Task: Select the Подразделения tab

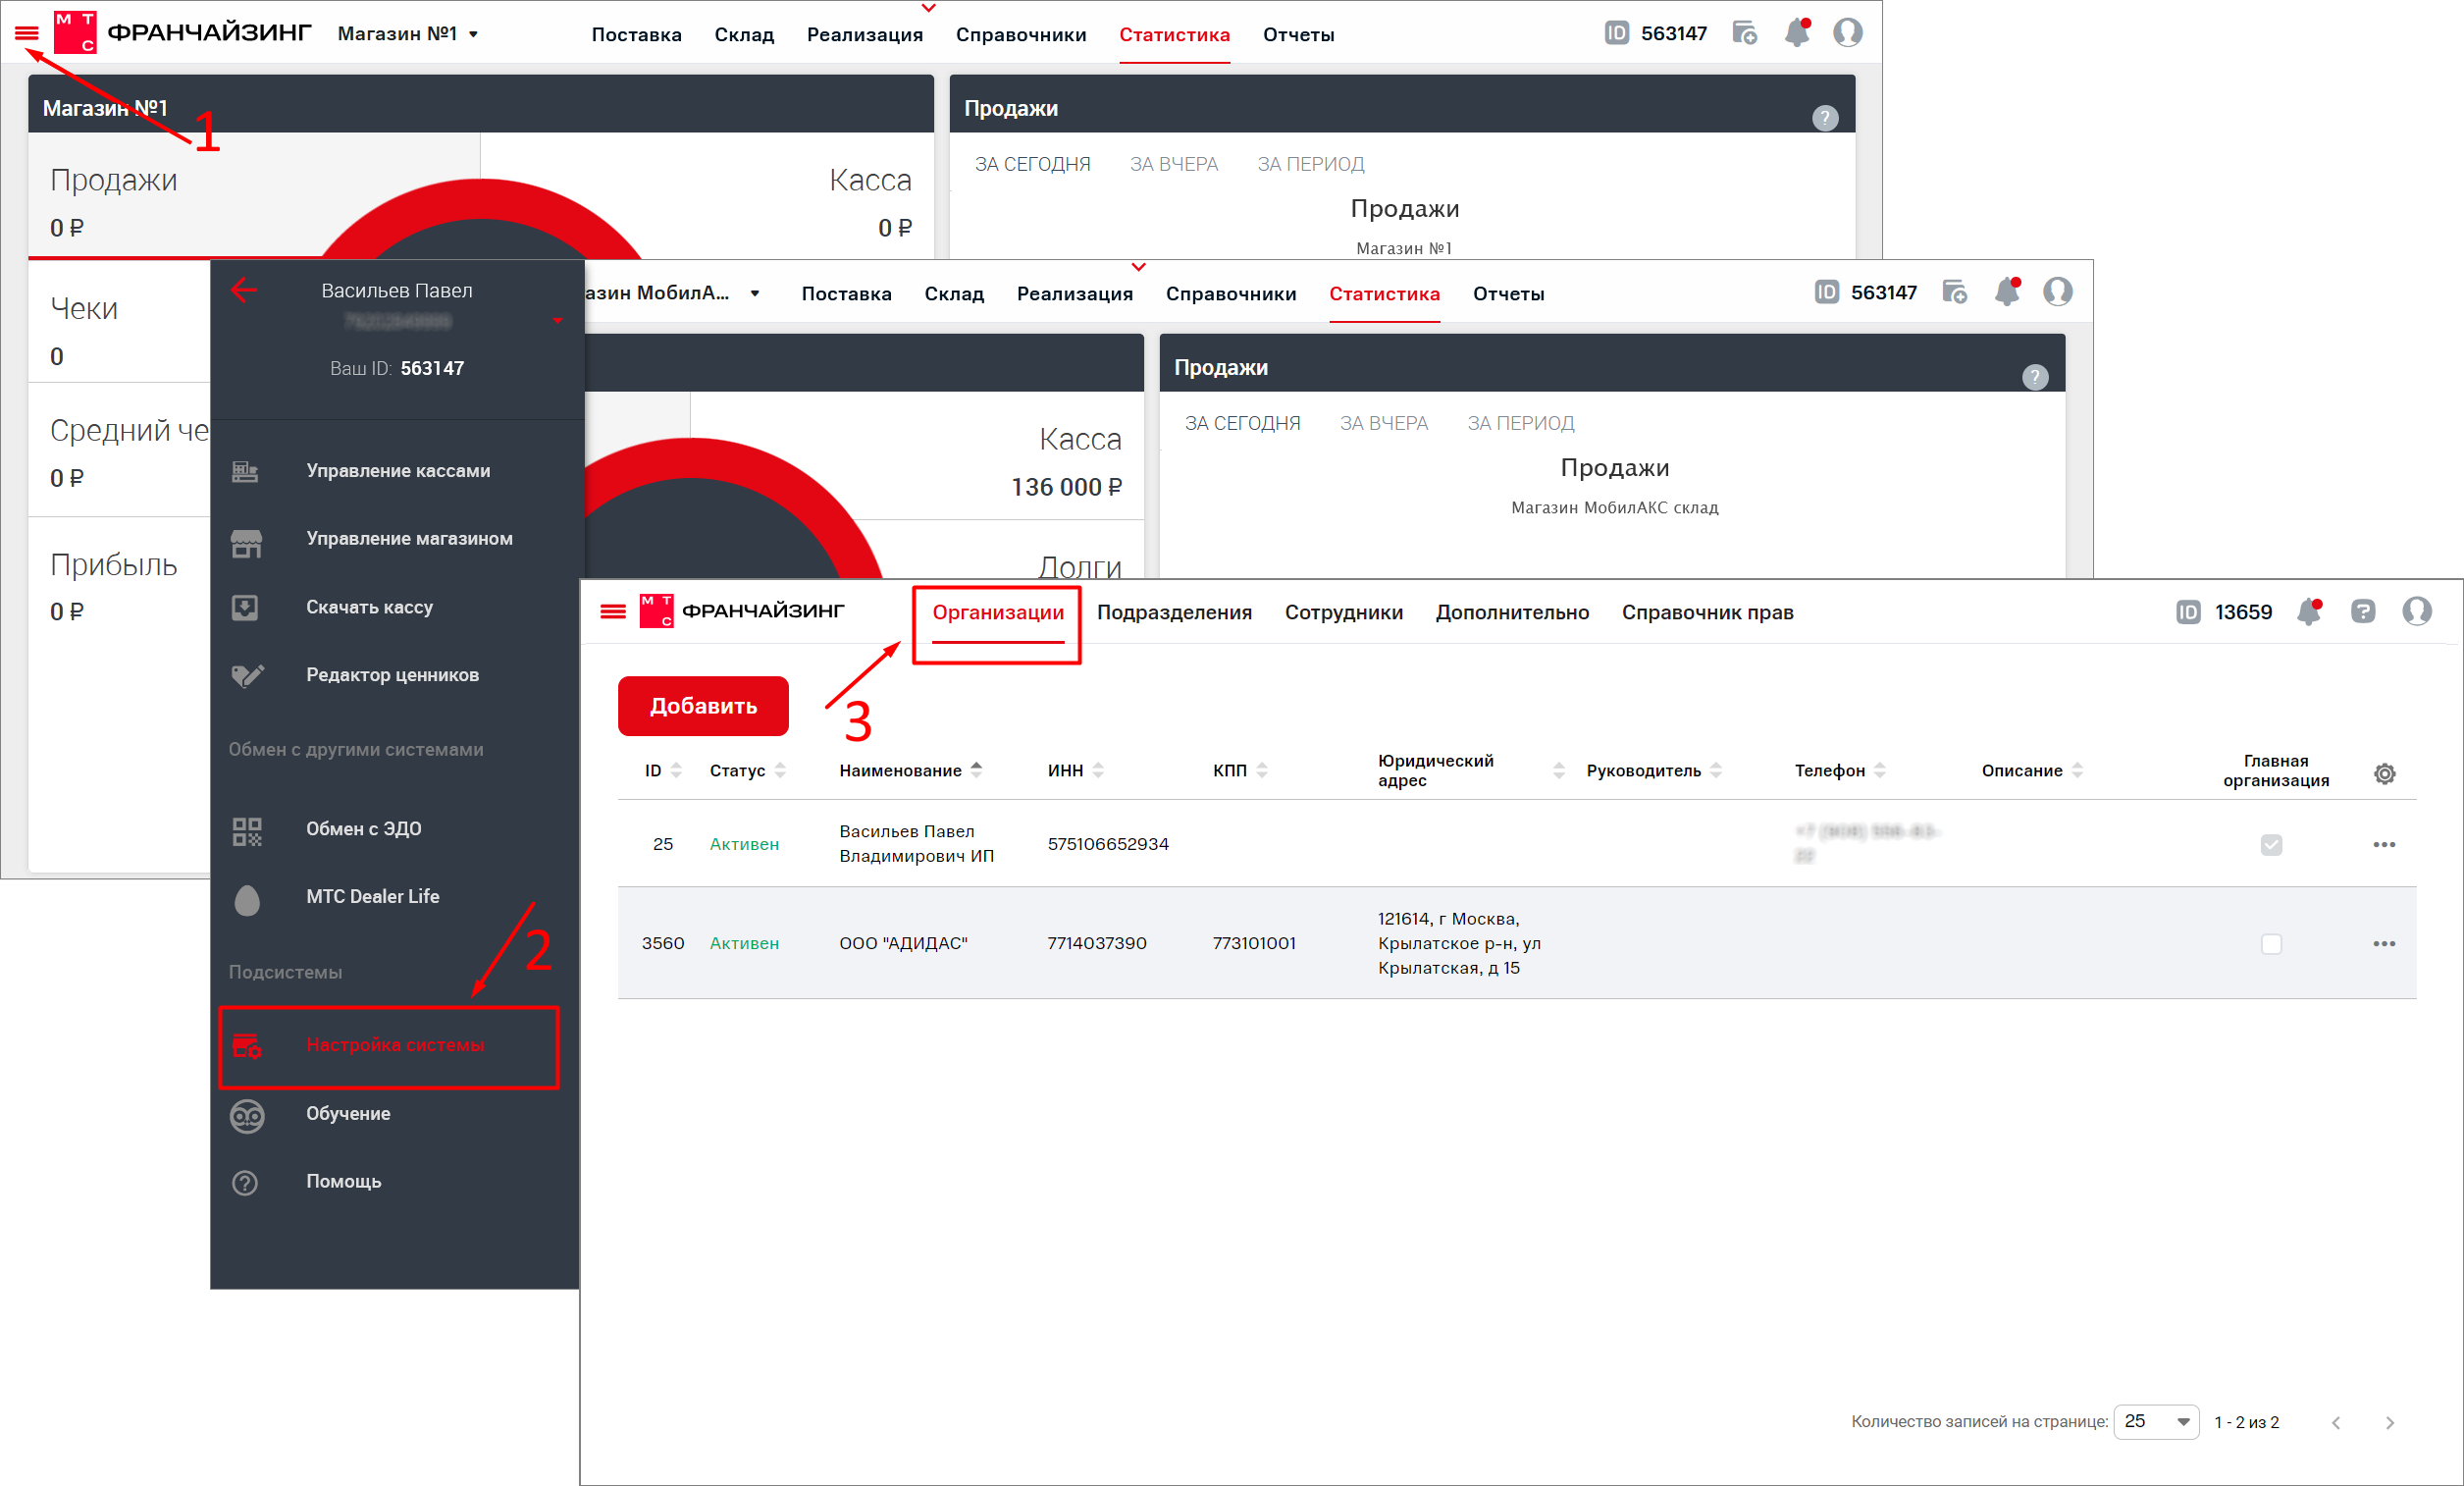Action: pos(1174,613)
